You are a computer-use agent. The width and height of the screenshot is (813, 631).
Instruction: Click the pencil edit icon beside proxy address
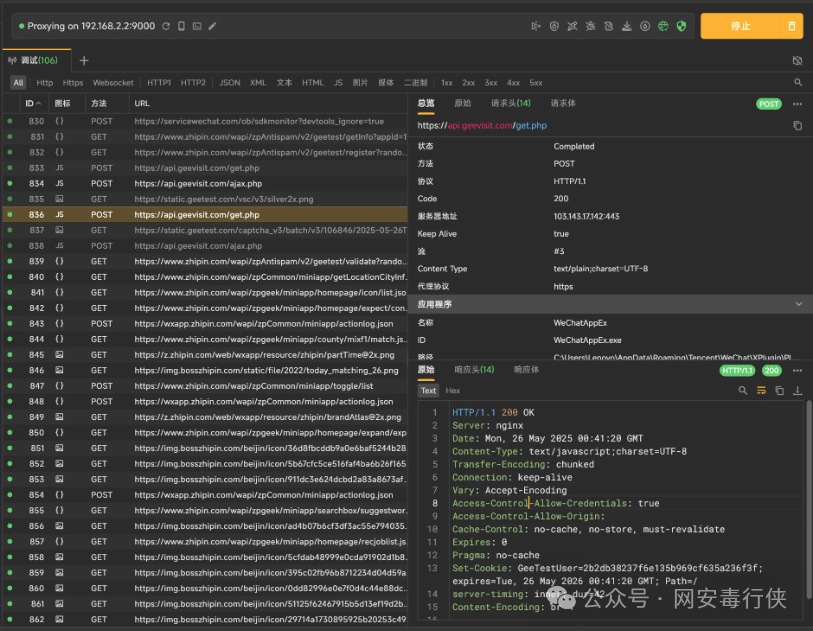pyautogui.click(x=212, y=26)
